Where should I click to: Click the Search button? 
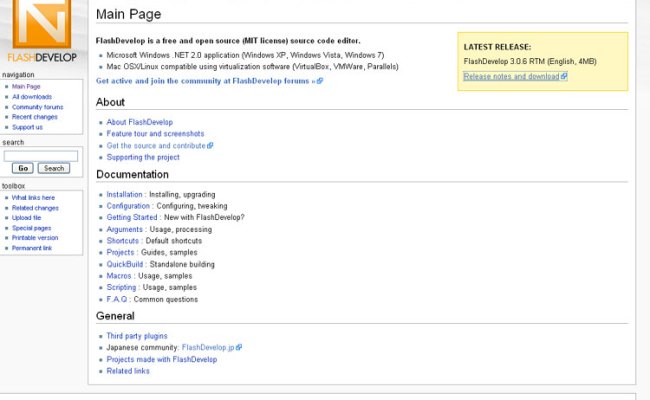pyautogui.click(x=54, y=168)
